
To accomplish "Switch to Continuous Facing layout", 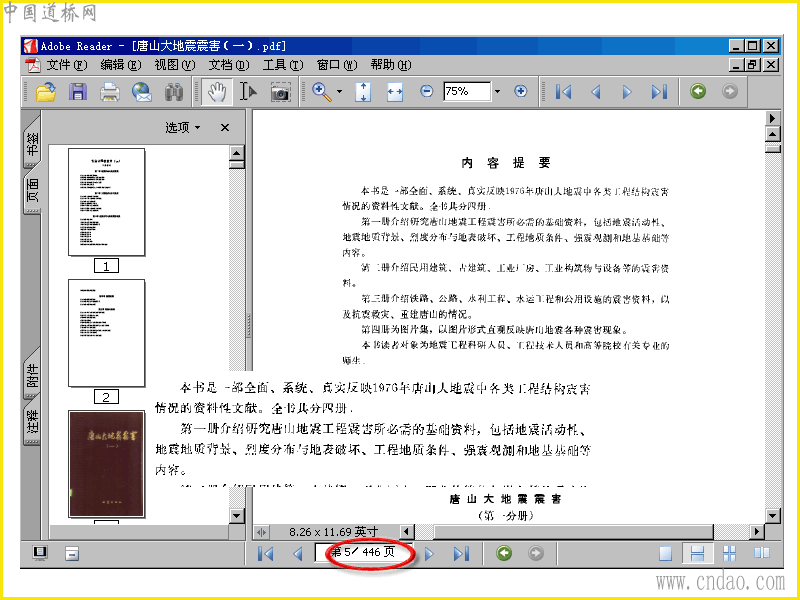I will [730, 554].
